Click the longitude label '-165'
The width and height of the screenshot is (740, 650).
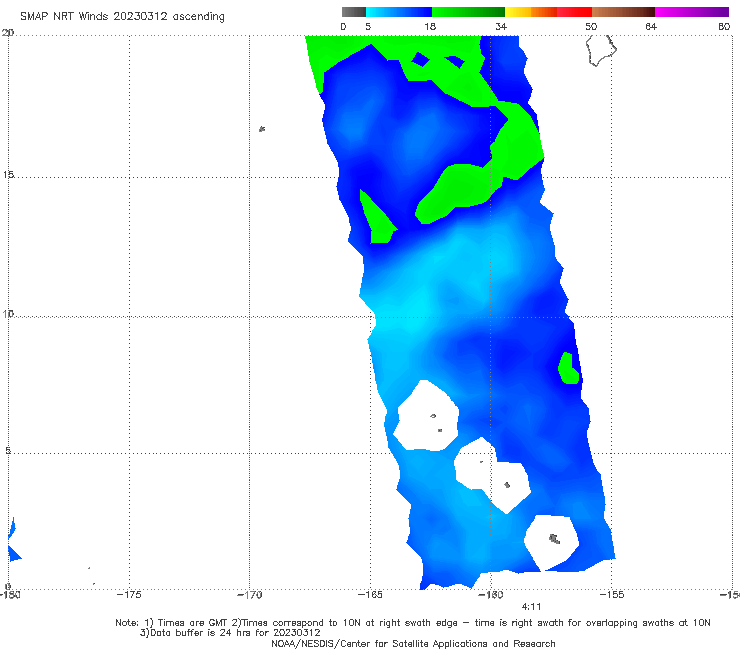(x=370, y=595)
